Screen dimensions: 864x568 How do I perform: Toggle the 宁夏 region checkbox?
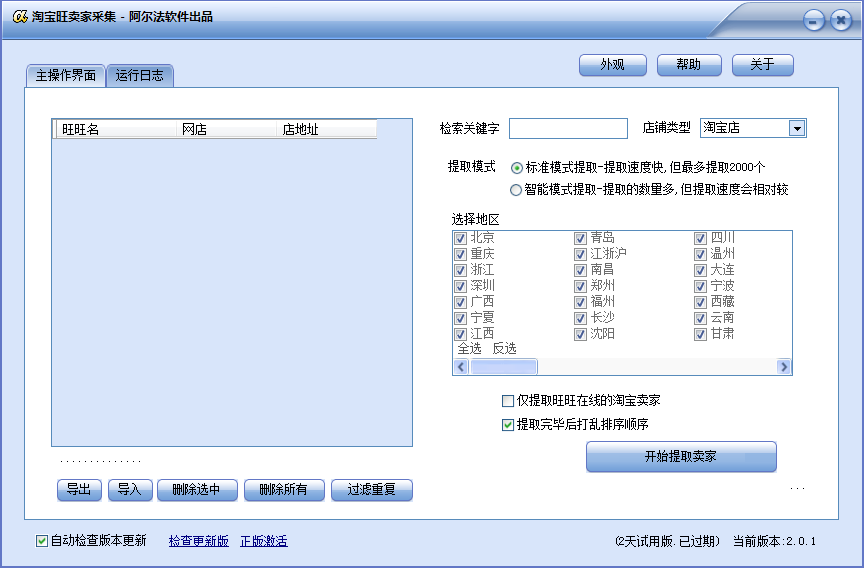(x=461, y=318)
